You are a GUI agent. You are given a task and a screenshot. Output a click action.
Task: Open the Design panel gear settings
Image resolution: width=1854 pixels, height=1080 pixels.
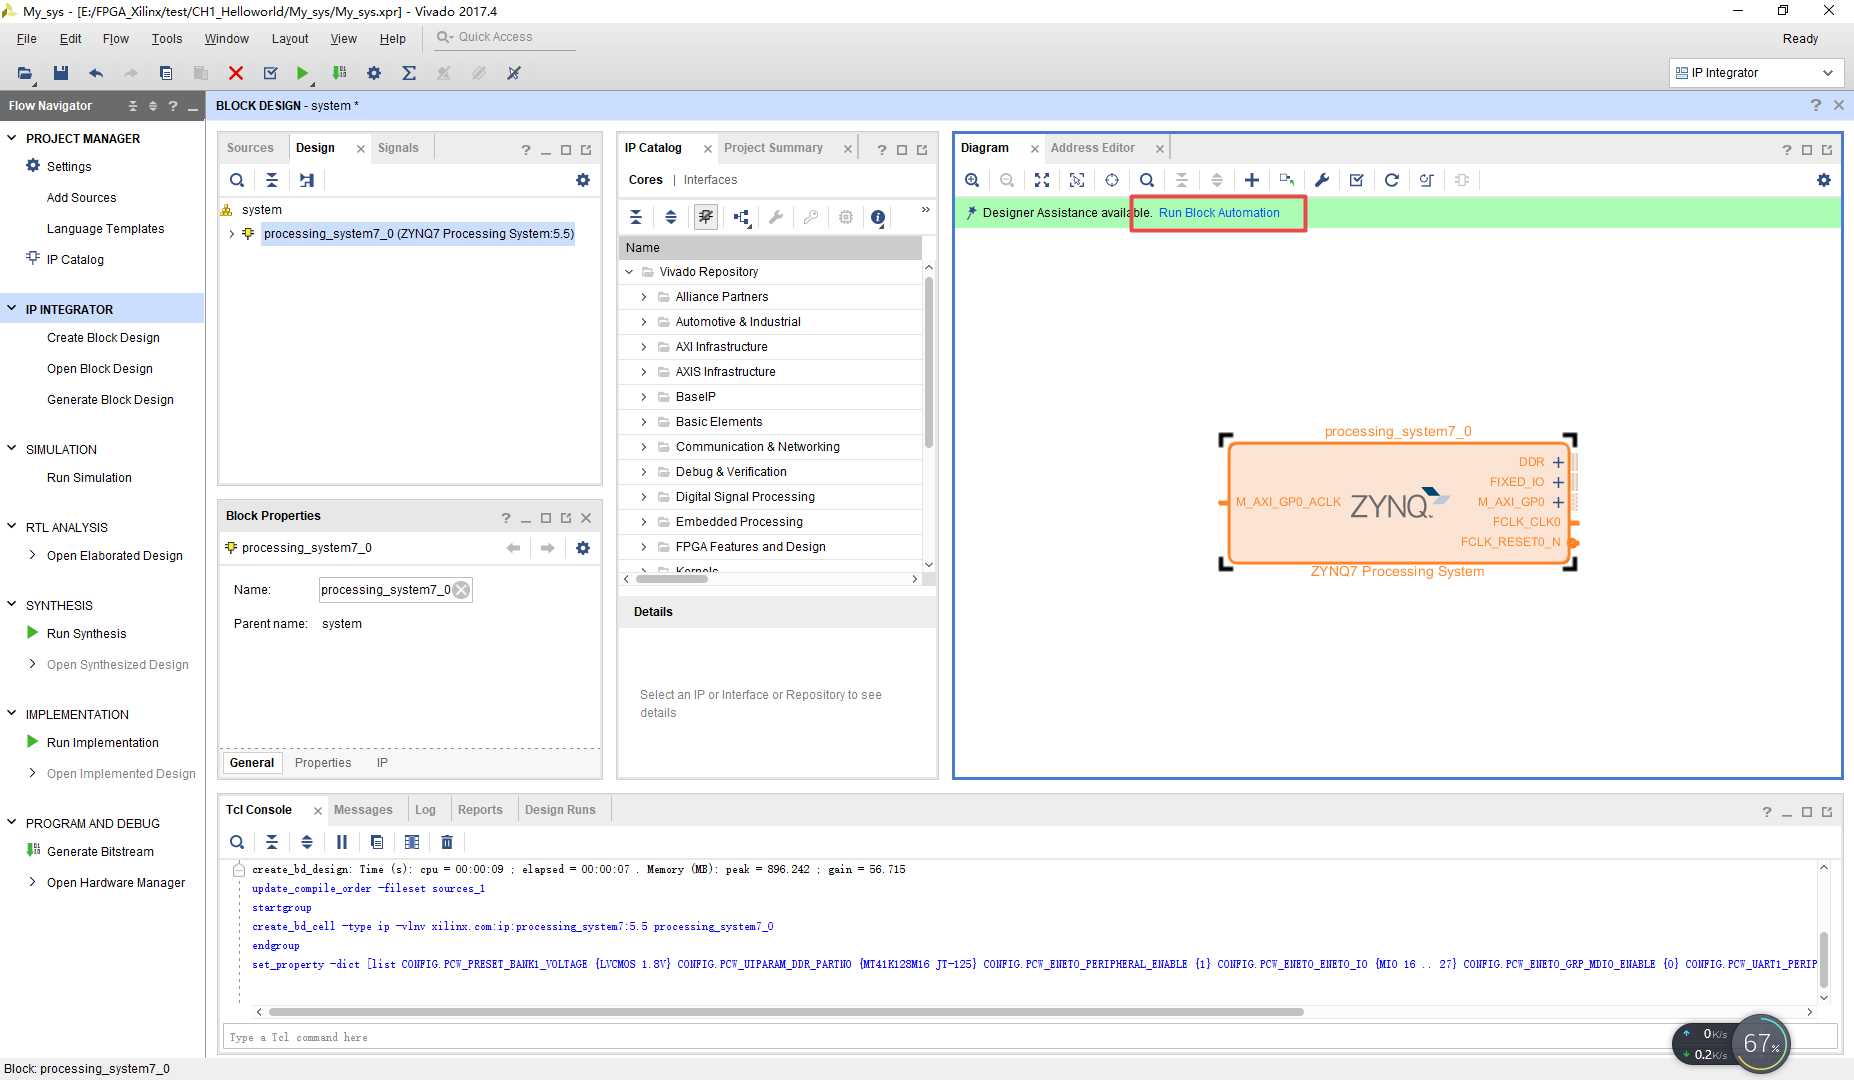(x=583, y=180)
